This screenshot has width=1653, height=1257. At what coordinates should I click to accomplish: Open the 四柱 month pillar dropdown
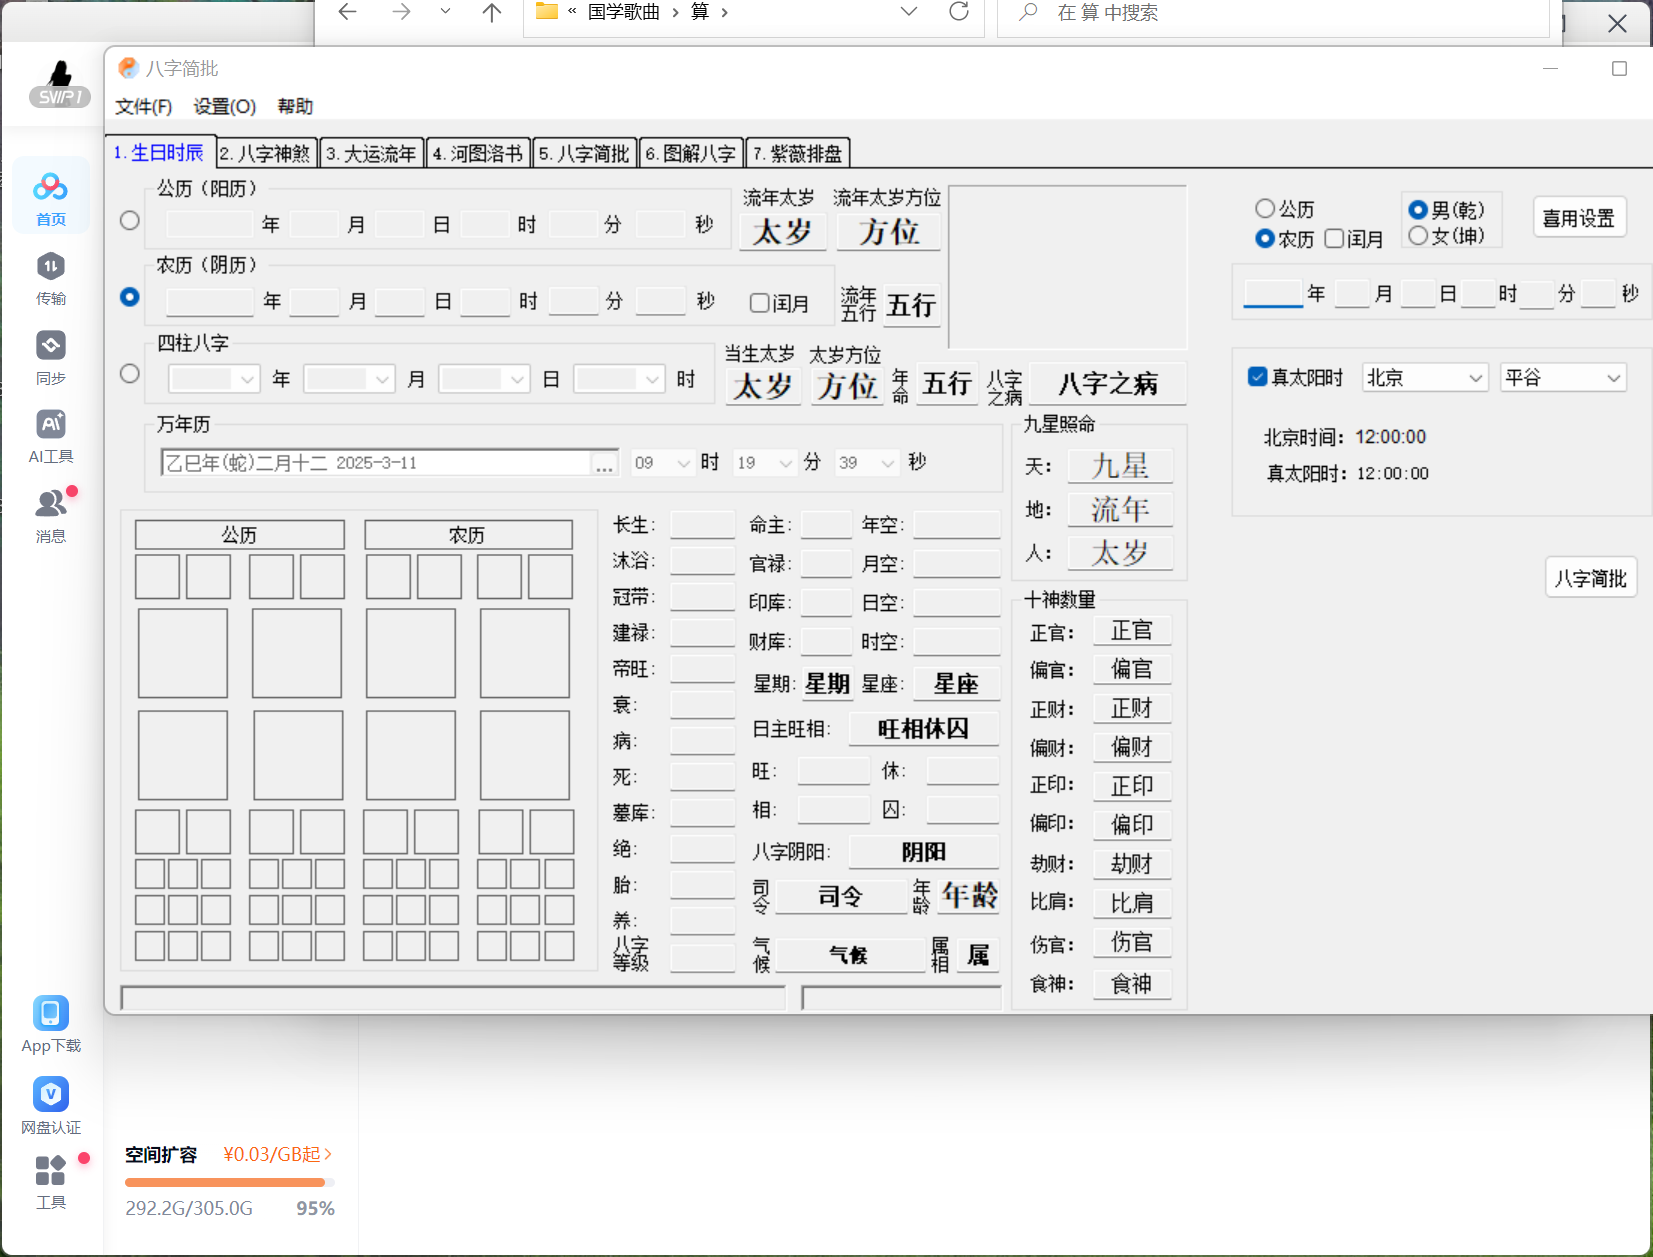[x=349, y=380]
